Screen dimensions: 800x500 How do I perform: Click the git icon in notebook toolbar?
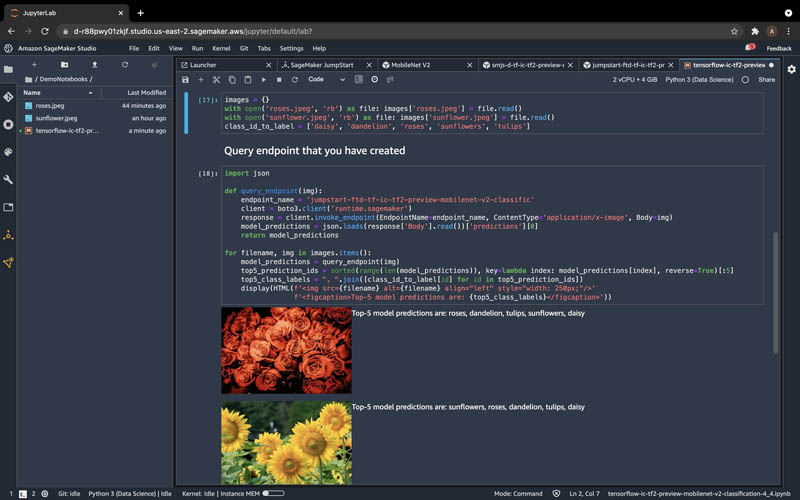pyautogui.click(x=390, y=79)
